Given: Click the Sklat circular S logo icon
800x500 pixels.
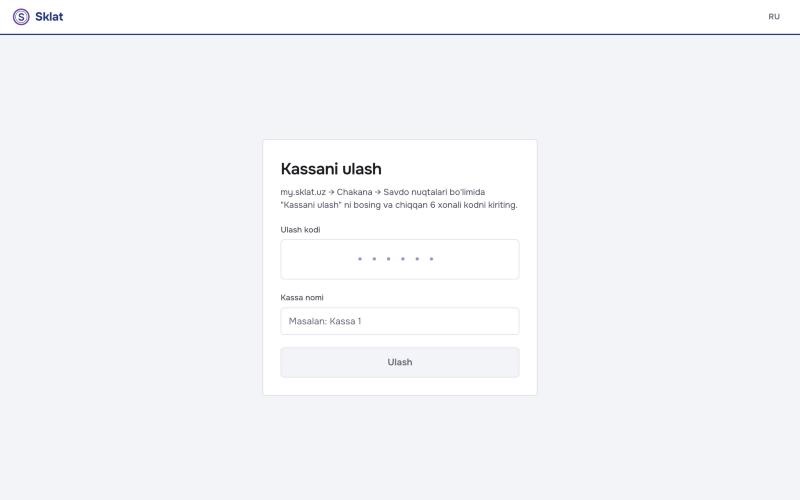Looking at the screenshot, I should 21,17.
